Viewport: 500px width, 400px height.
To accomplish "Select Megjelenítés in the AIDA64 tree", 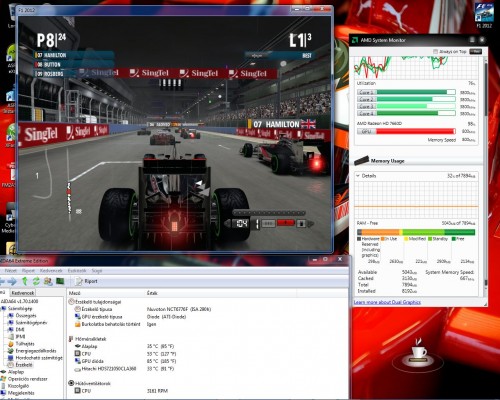I will point(21,393).
